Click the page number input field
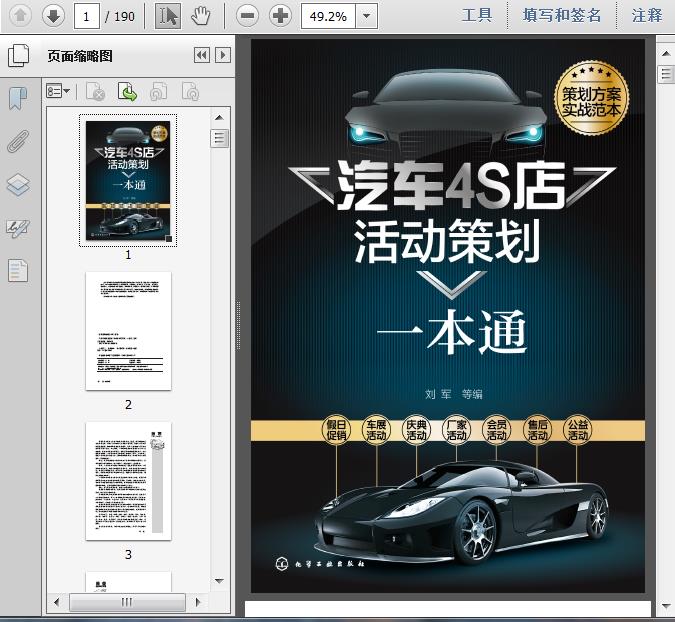This screenshot has height=622, width=675. (x=87, y=16)
